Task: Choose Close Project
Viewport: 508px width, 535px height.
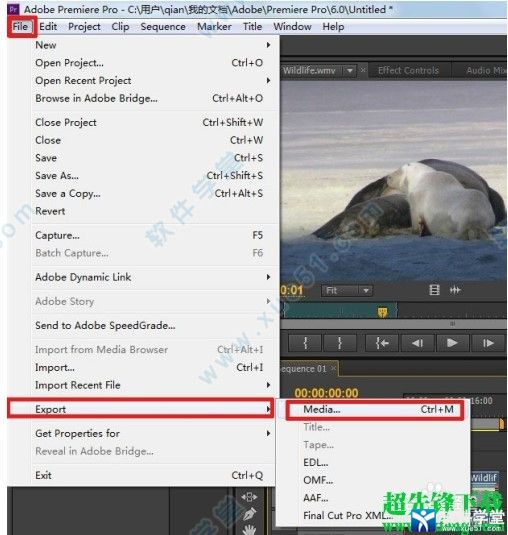Action: pyautogui.click(x=153, y=122)
